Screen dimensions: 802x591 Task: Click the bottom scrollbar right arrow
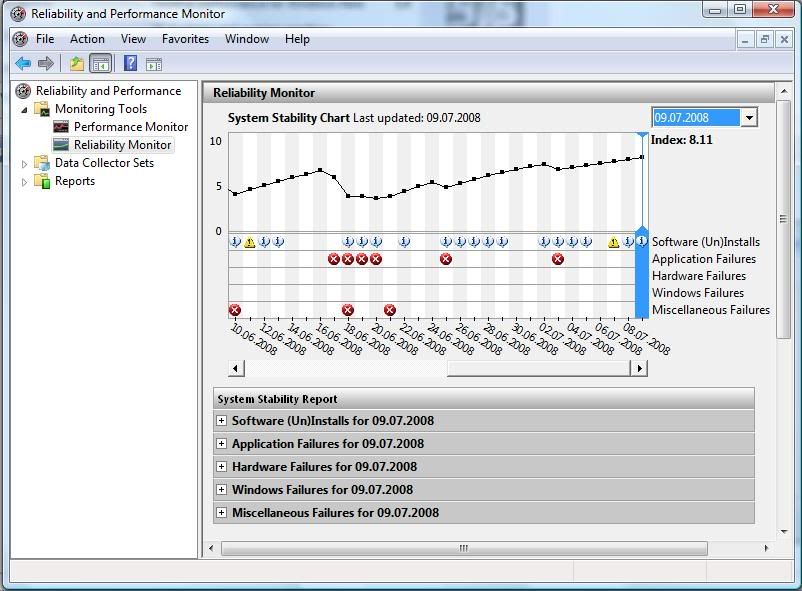point(766,548)
